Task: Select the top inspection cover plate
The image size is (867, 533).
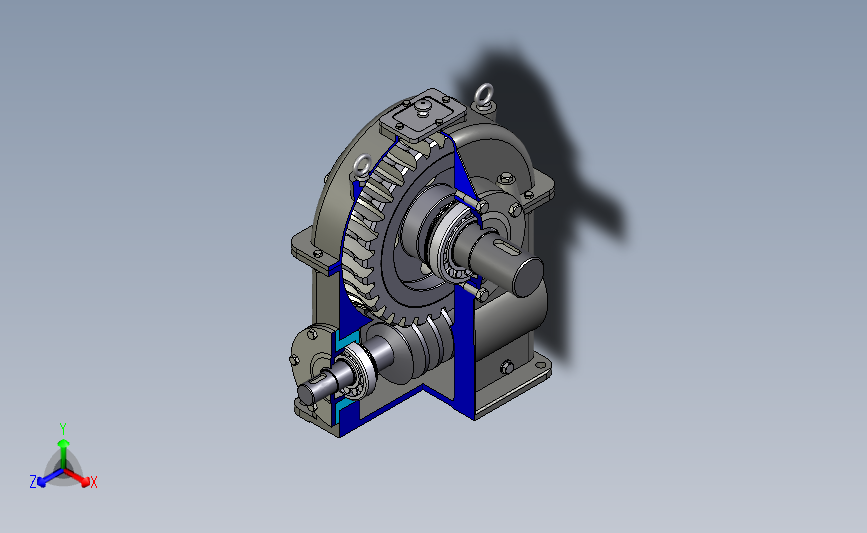Action: pos(423,114)
